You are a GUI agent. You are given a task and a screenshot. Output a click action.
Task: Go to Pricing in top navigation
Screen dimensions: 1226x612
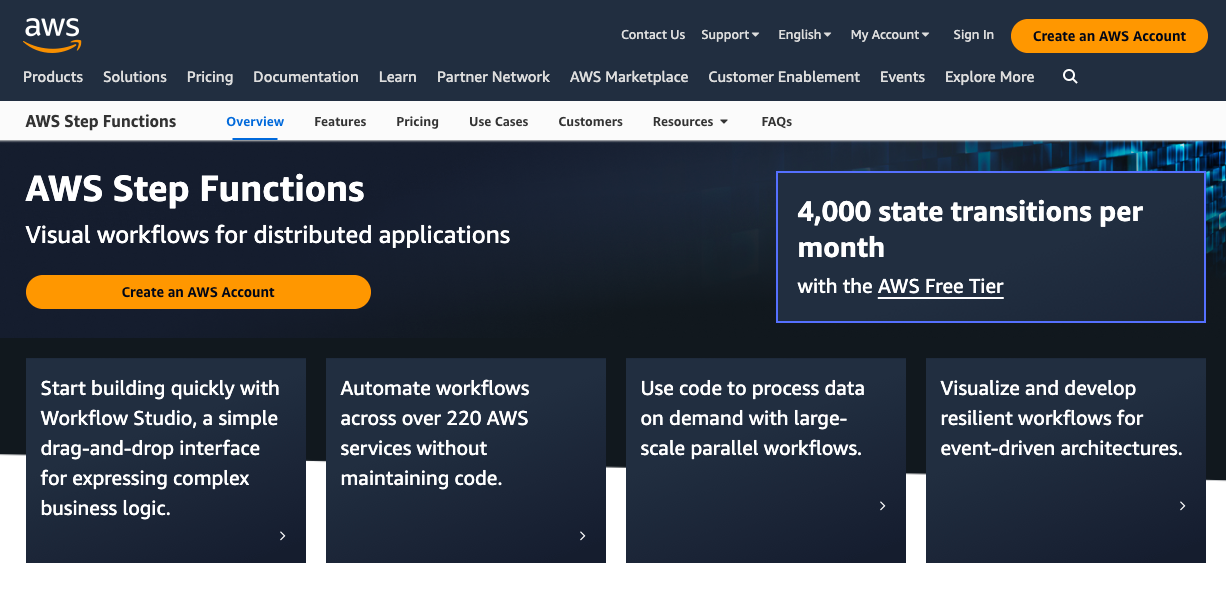click(210, 77)
